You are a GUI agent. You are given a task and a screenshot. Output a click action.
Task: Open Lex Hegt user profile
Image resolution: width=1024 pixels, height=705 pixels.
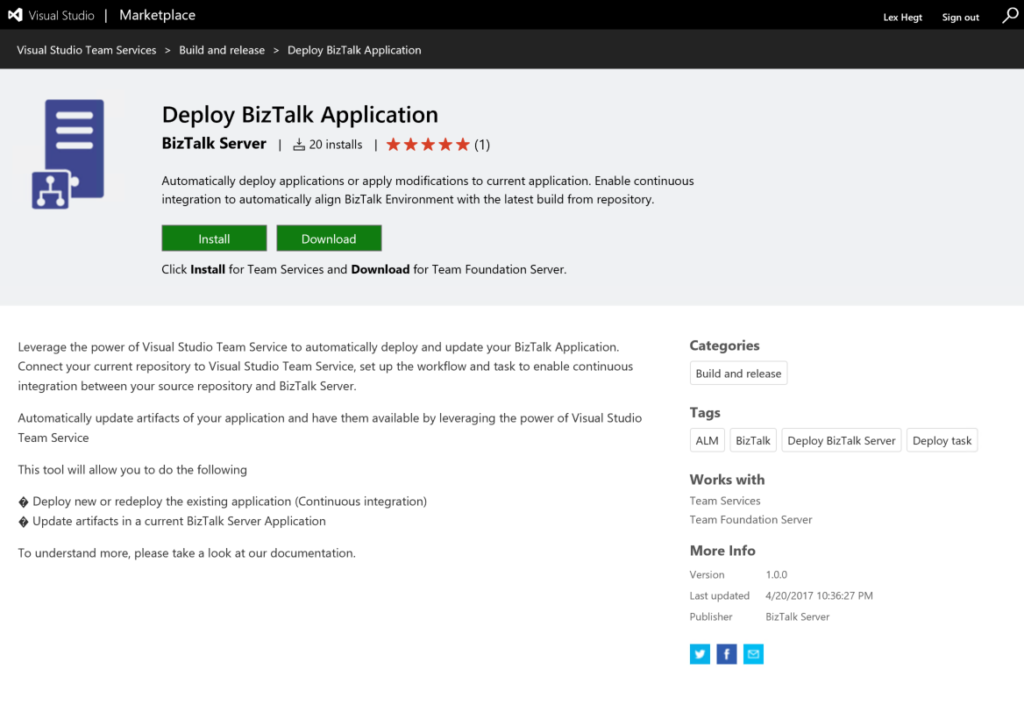point(905,17)
